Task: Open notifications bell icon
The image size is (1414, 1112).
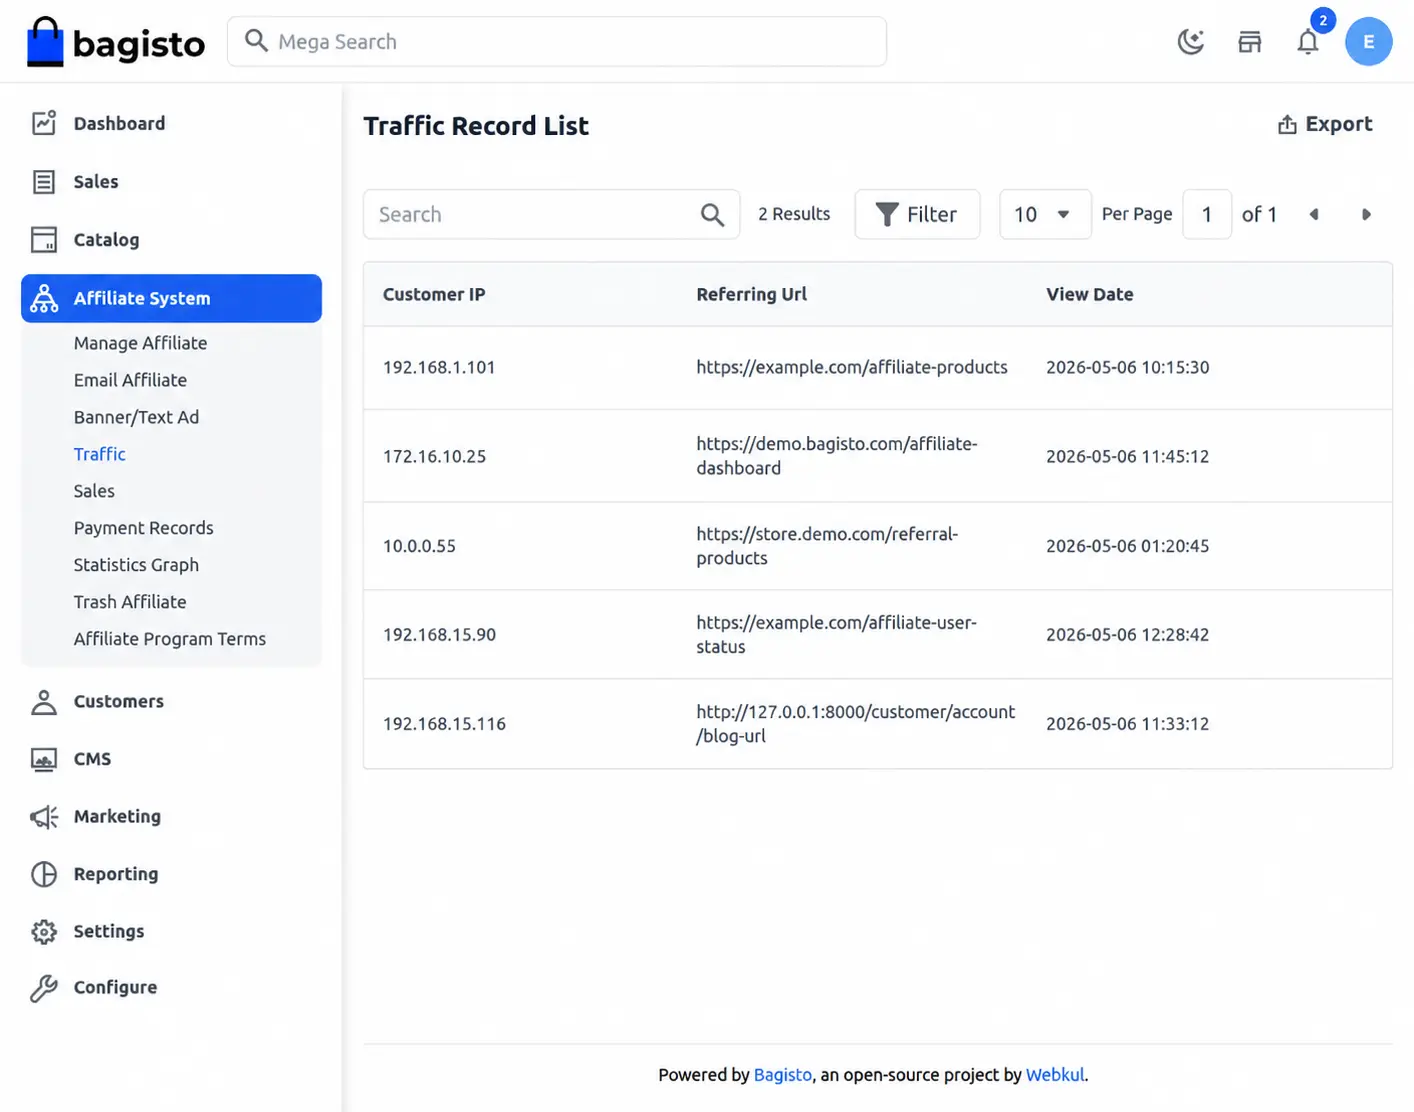Action: [x=1308, y=42]
